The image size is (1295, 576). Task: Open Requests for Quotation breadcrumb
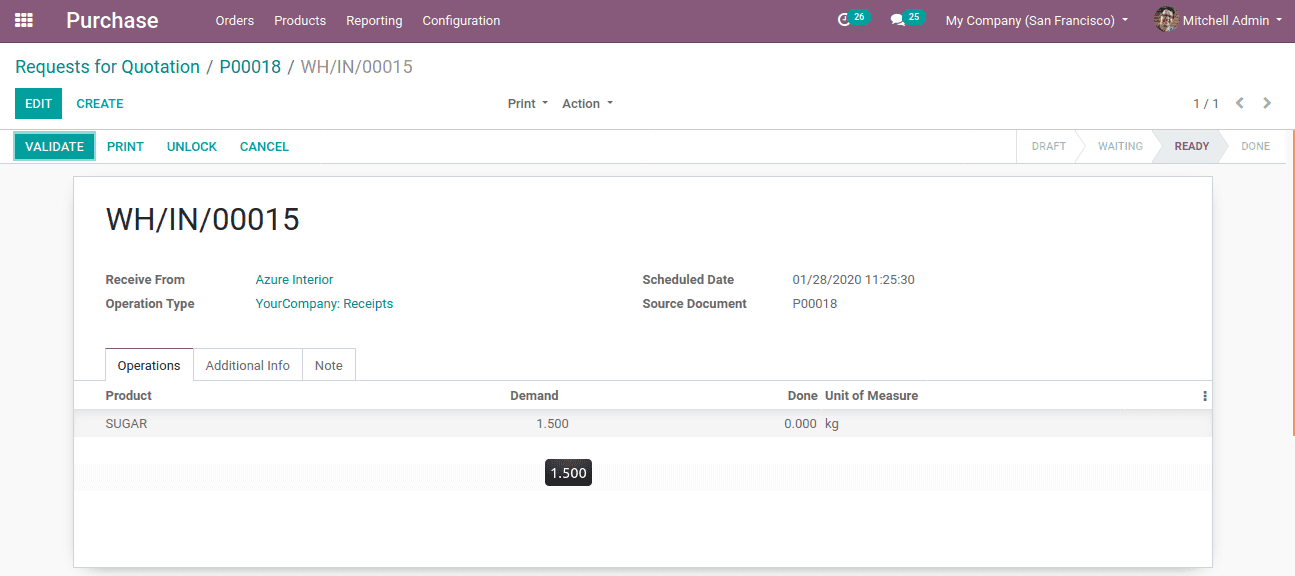pyautogui.click(x=107, y=67)
